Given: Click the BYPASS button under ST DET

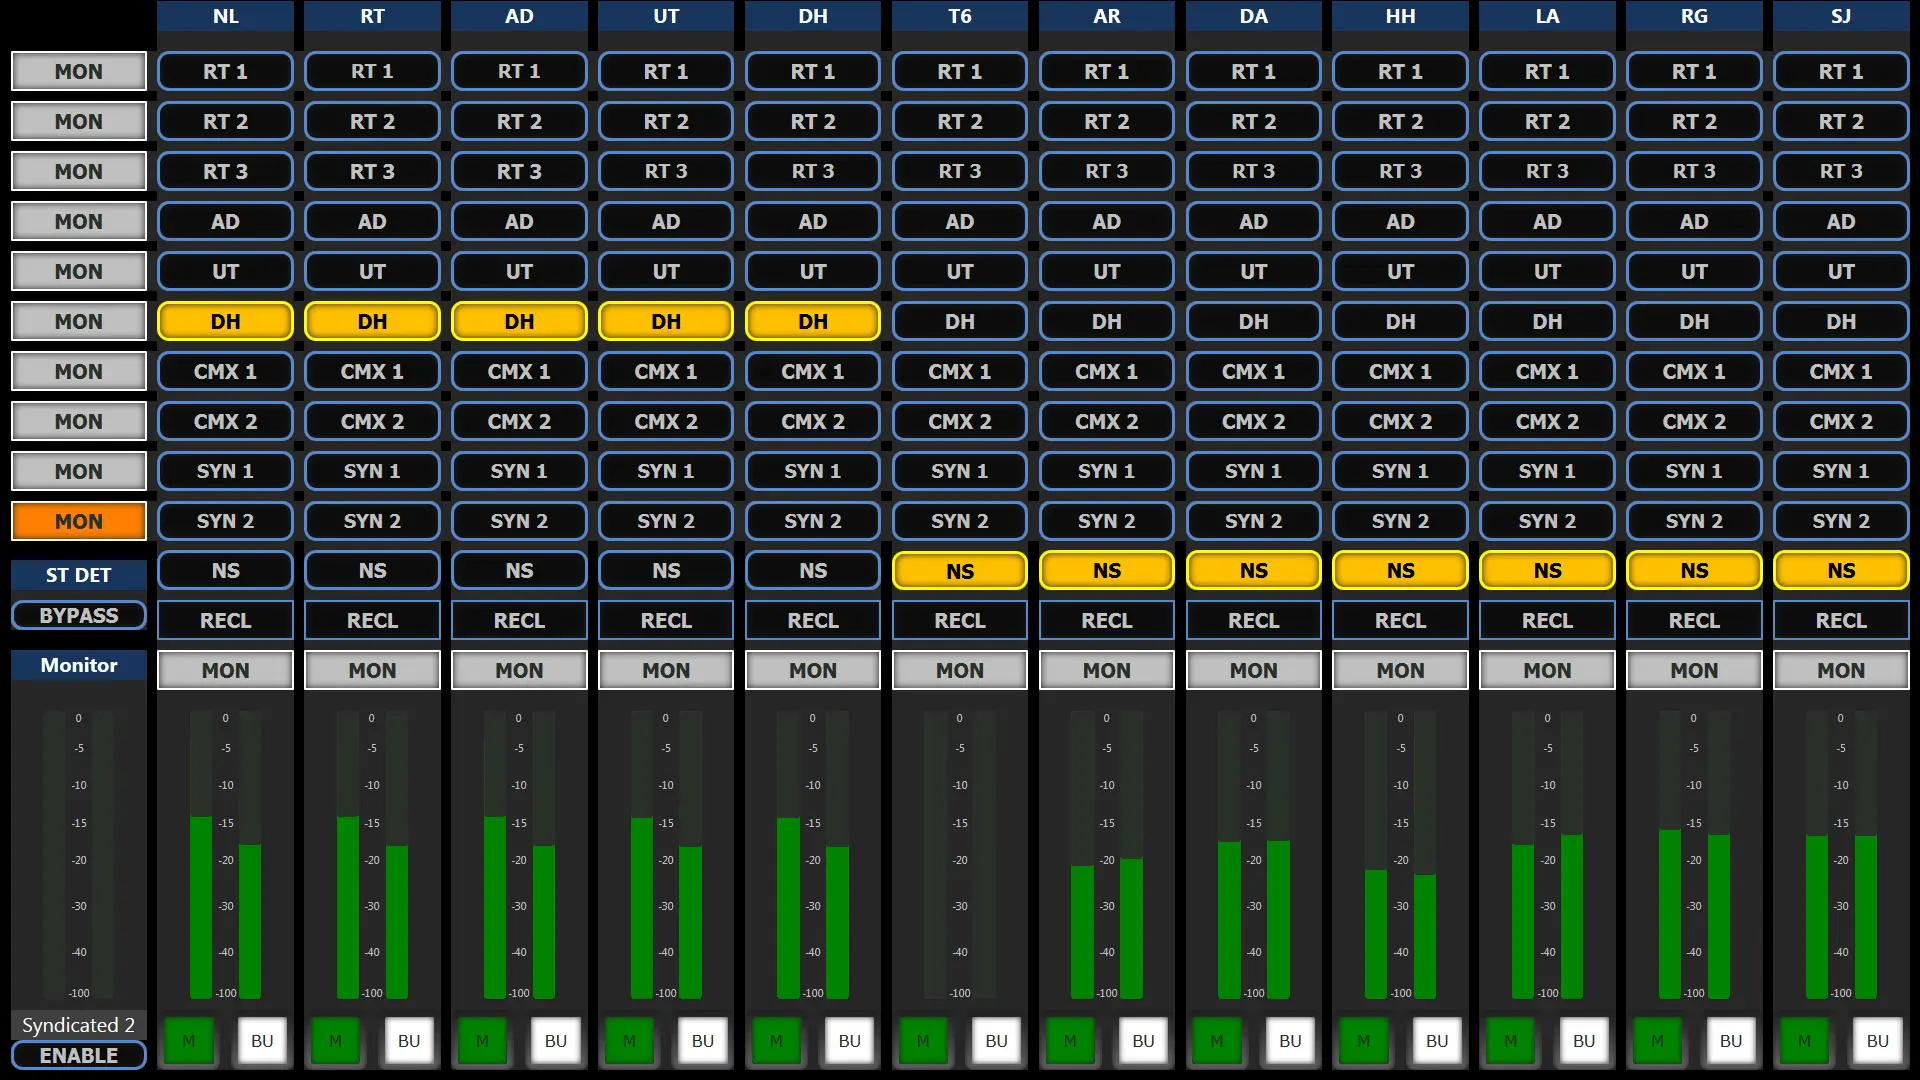Looking at the screenshot, I should (79, 615).
